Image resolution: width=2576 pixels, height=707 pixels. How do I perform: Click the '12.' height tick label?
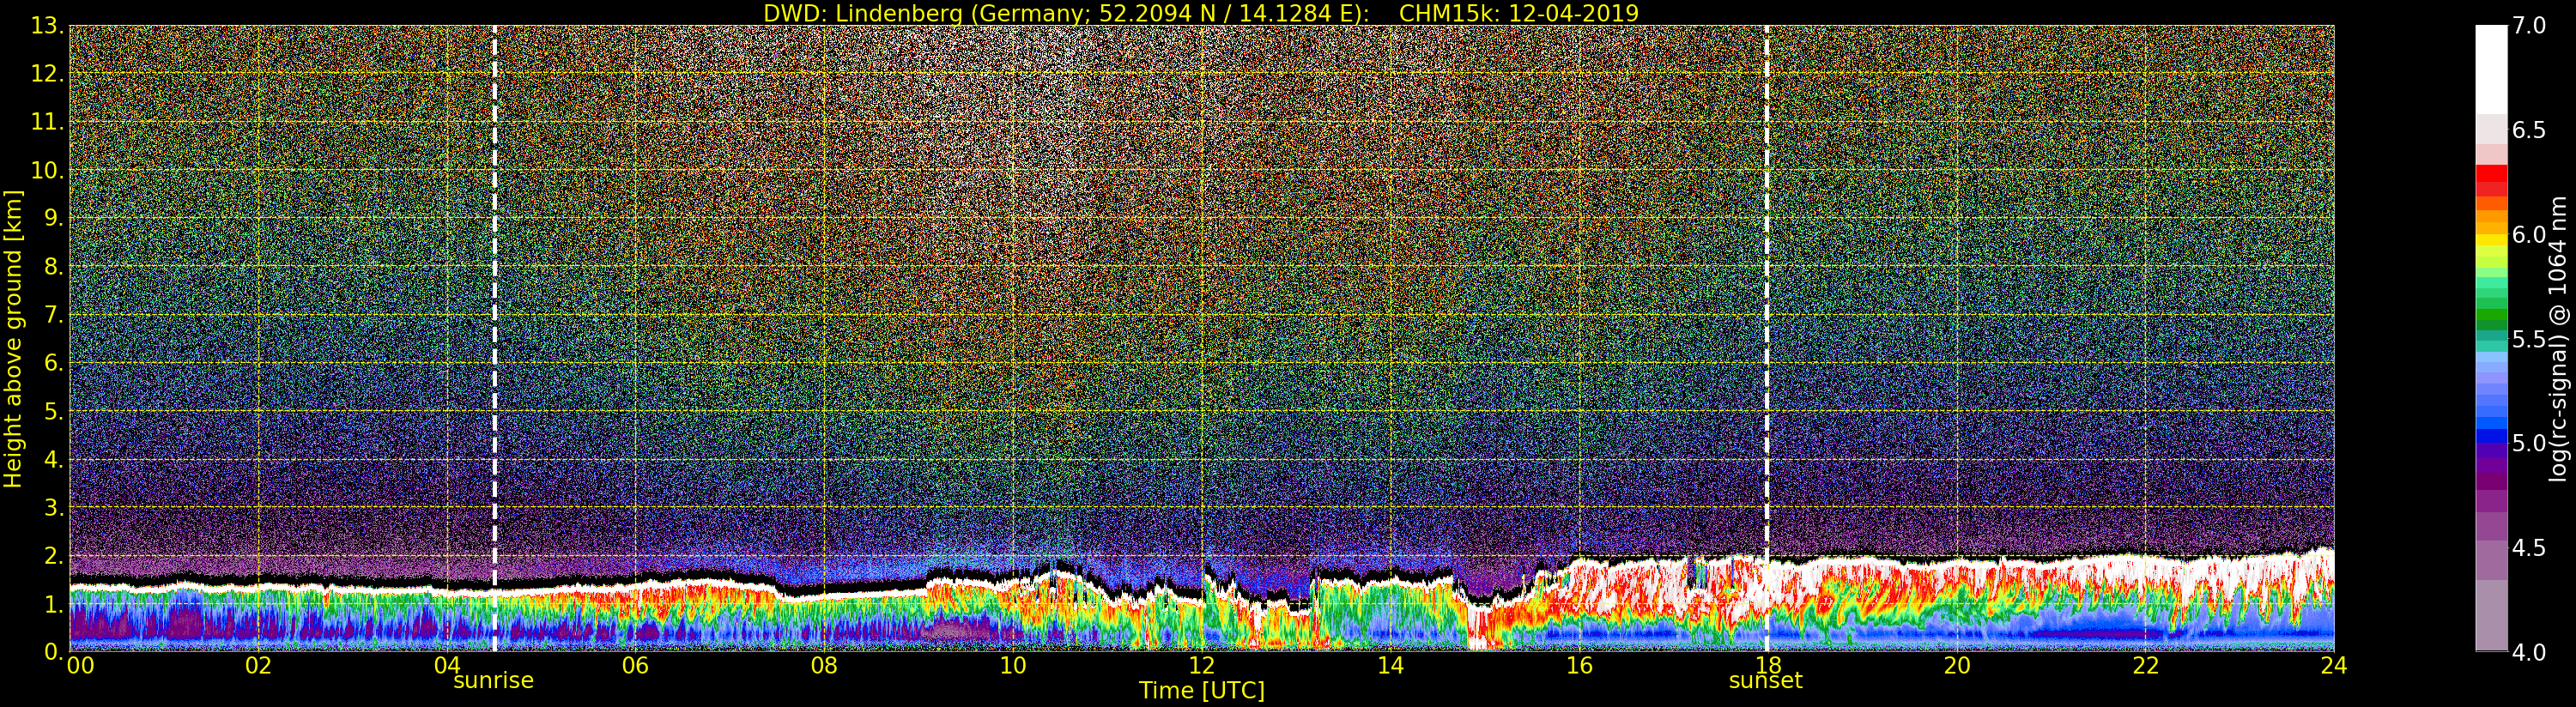pyautogui.click(x=47, y=74)
